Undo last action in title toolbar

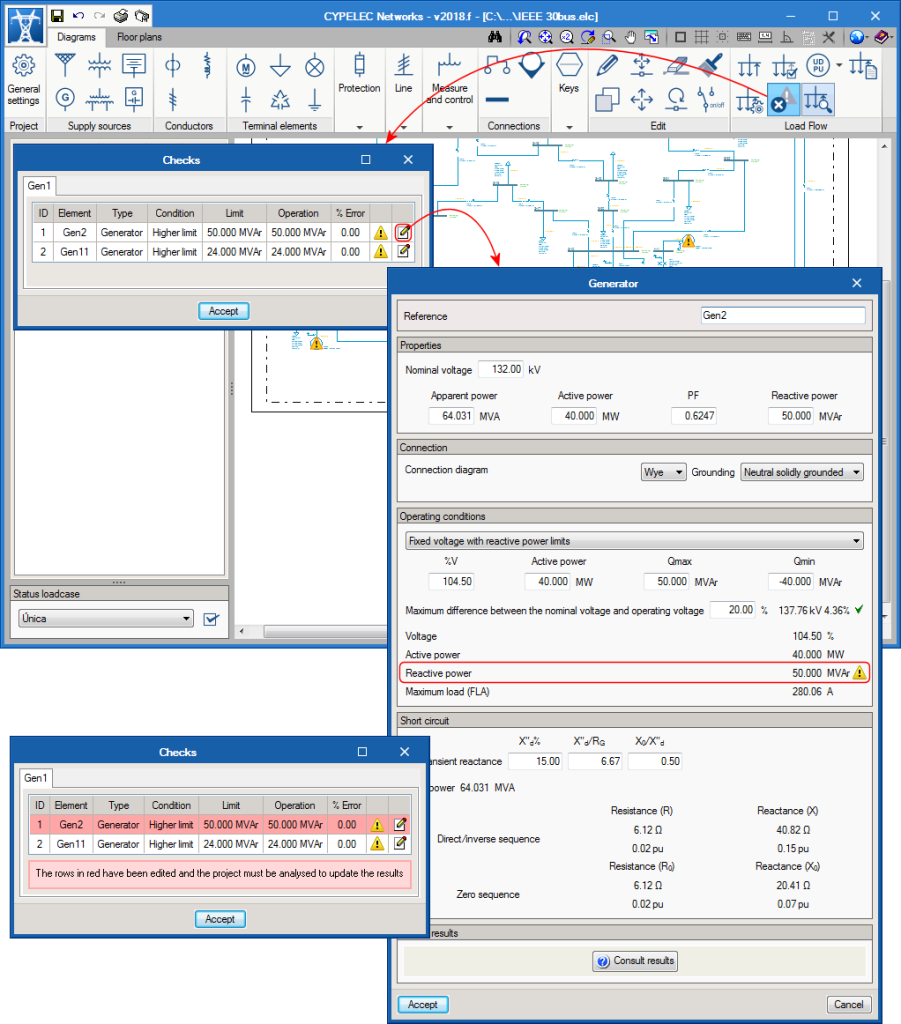(78, 16)
